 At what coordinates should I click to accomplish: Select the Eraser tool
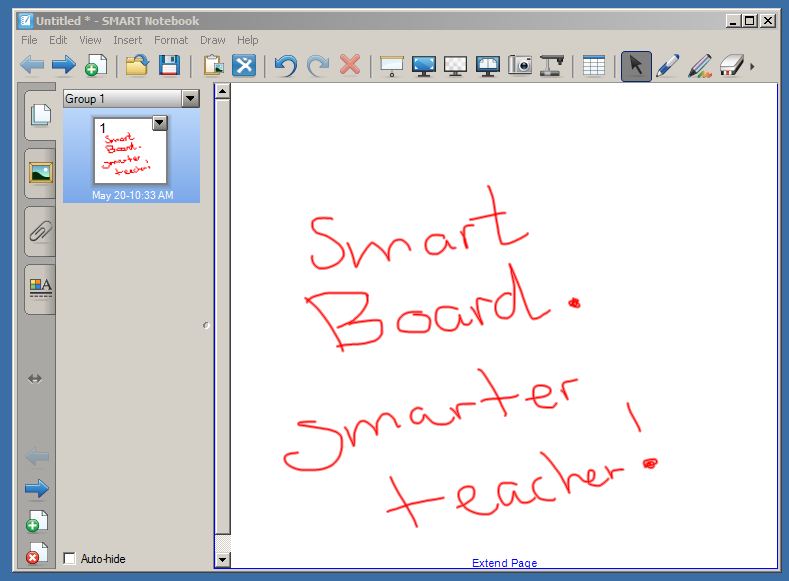tap(732, 66)
